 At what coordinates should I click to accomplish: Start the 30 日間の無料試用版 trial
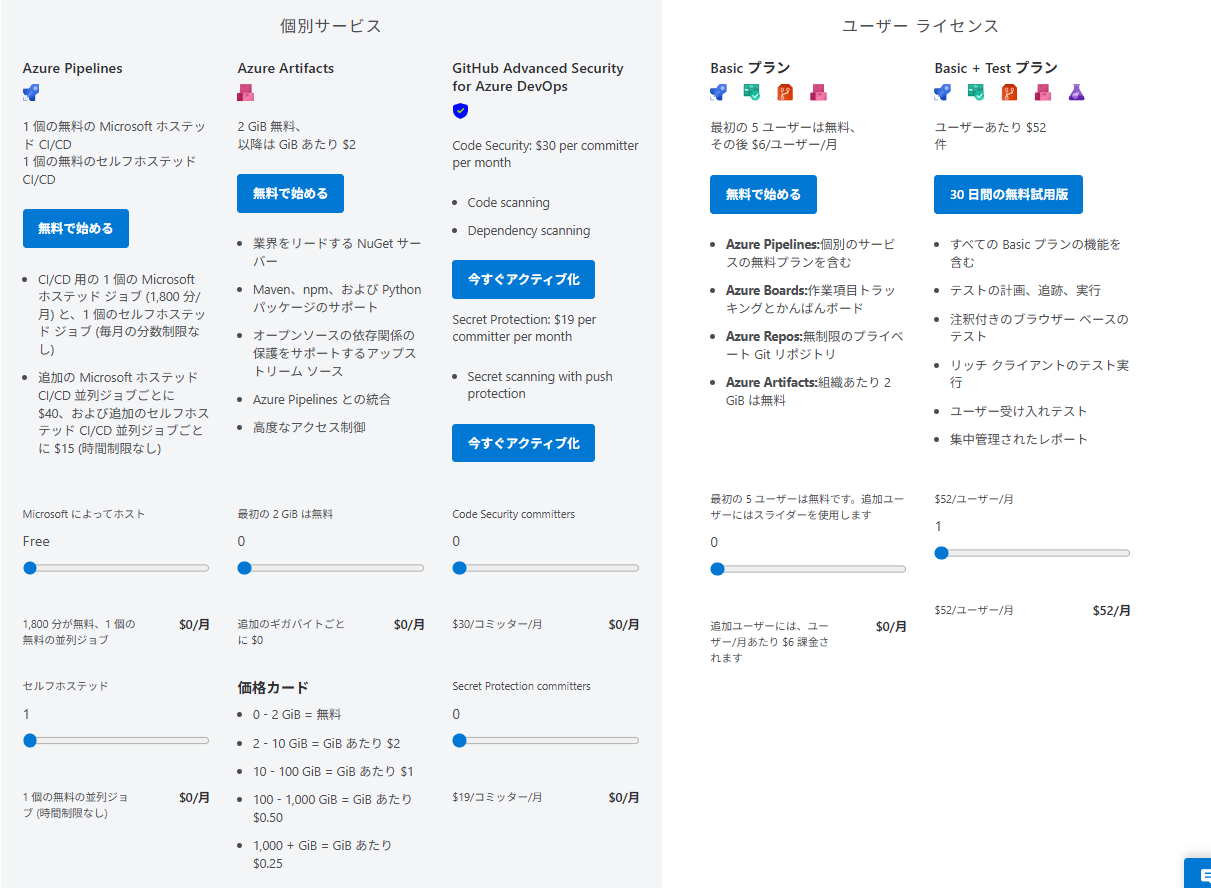(x=1008, y=194)
